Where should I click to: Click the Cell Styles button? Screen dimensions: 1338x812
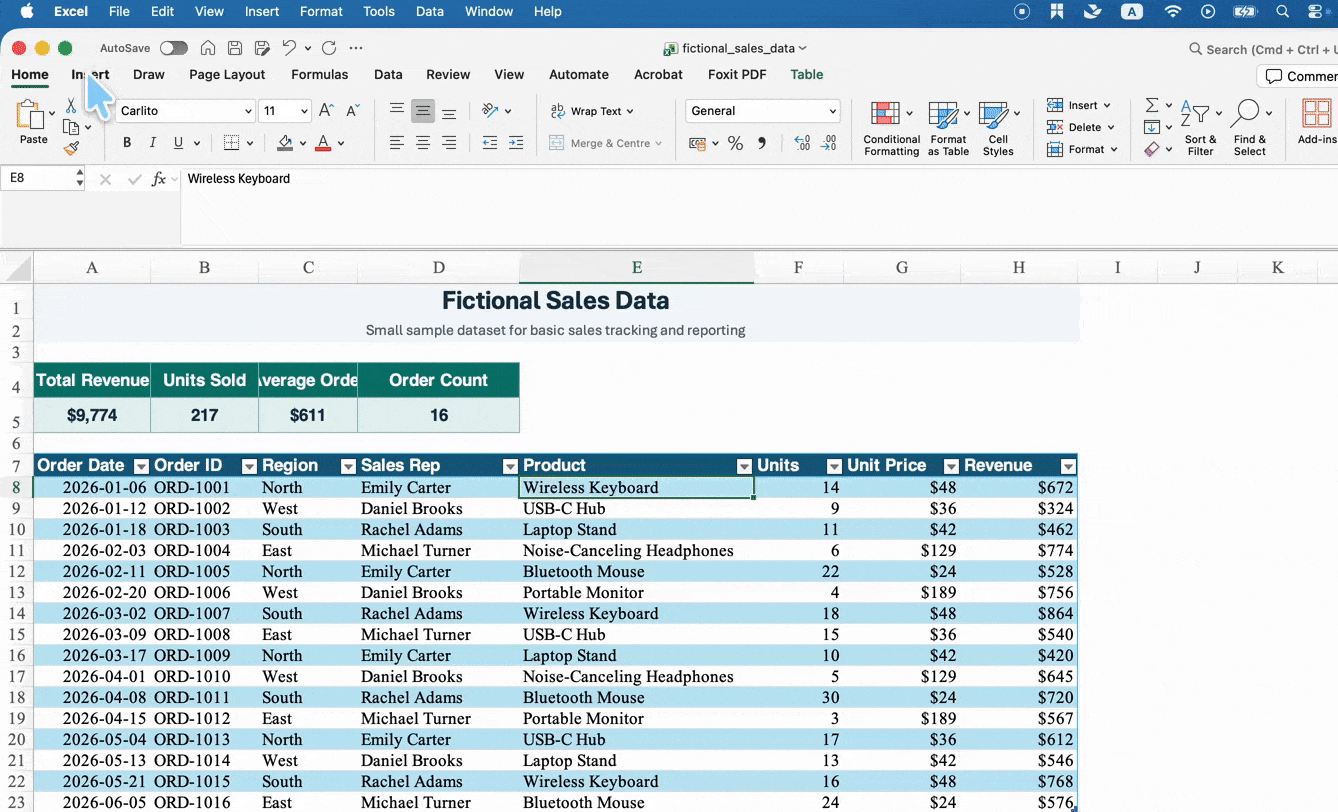998,128
